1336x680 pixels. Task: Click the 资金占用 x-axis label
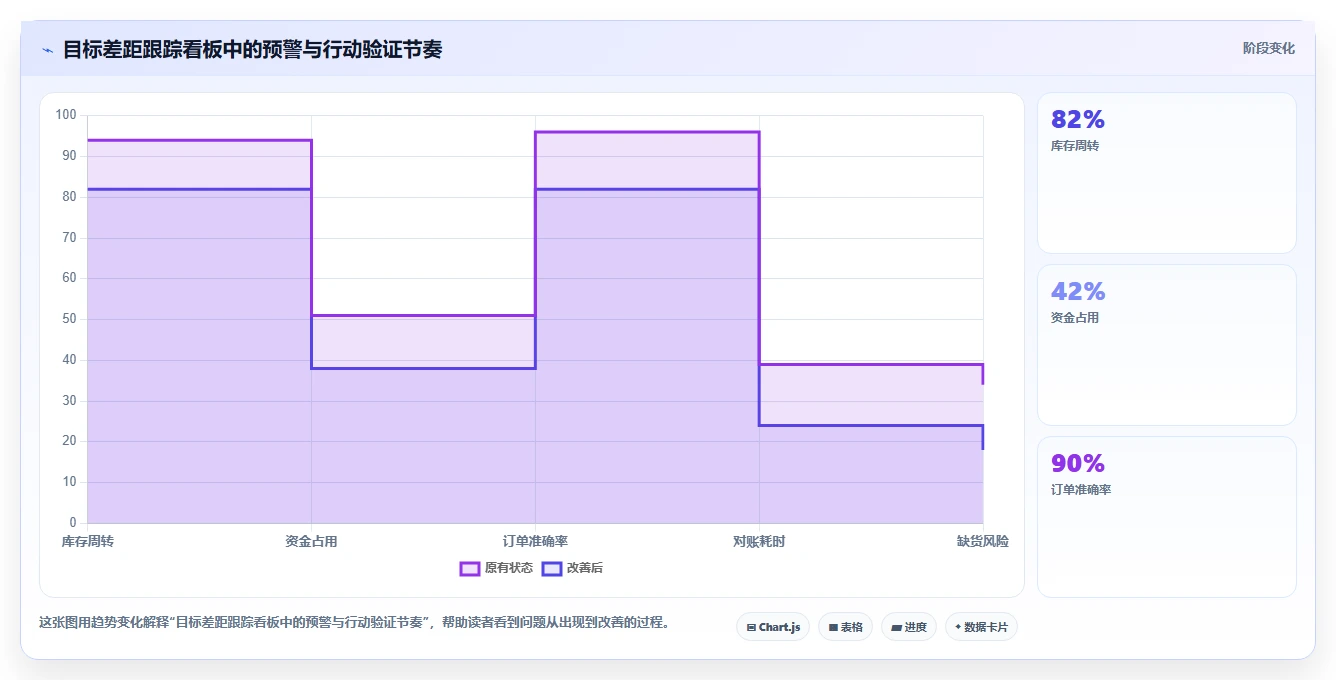[311, 541]
